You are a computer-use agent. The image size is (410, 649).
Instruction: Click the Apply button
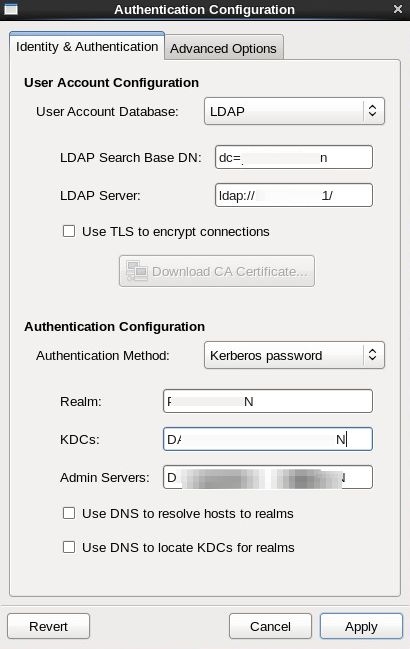tap(361, 626)
